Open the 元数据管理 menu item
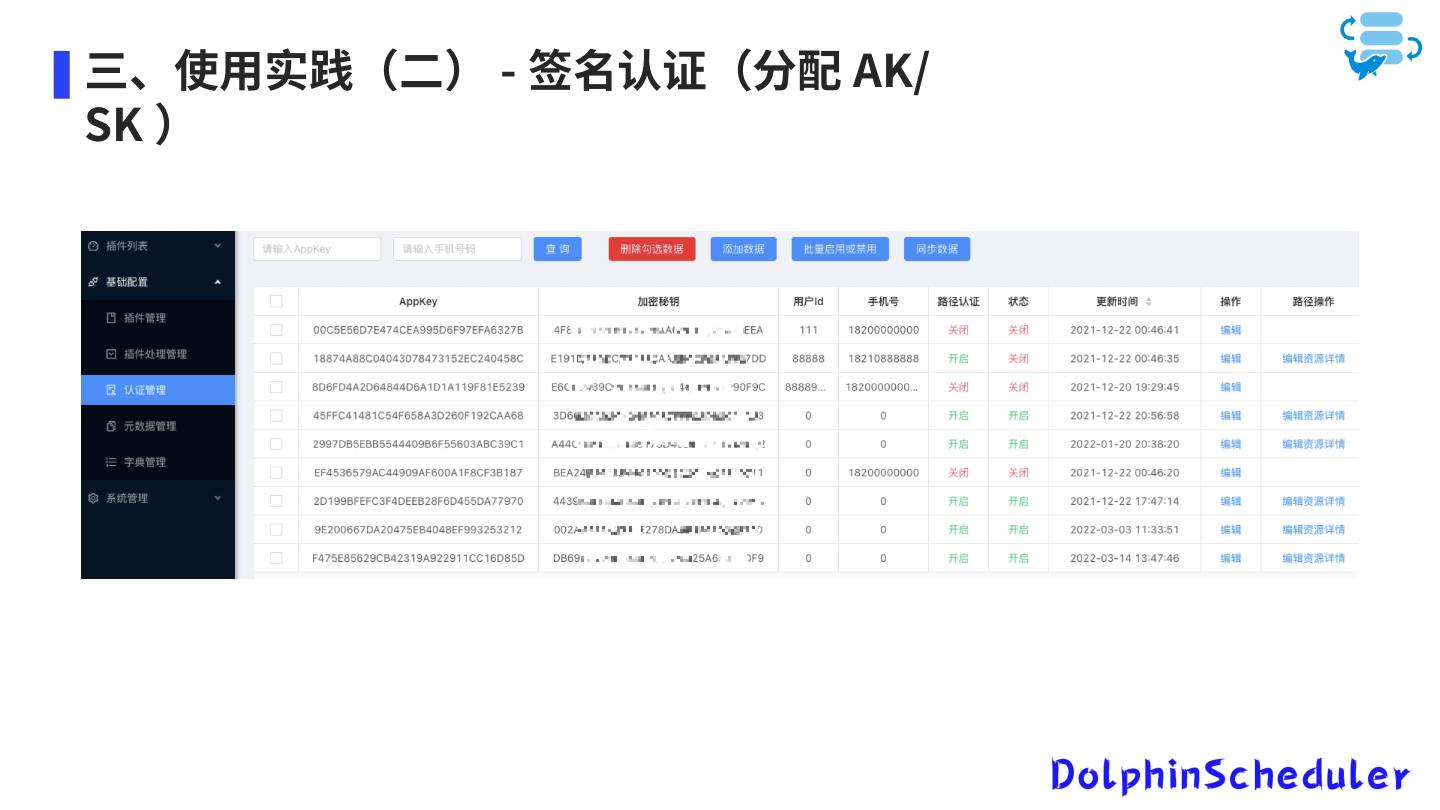Viewport: 1440px width, 810px height. (150, 426)
